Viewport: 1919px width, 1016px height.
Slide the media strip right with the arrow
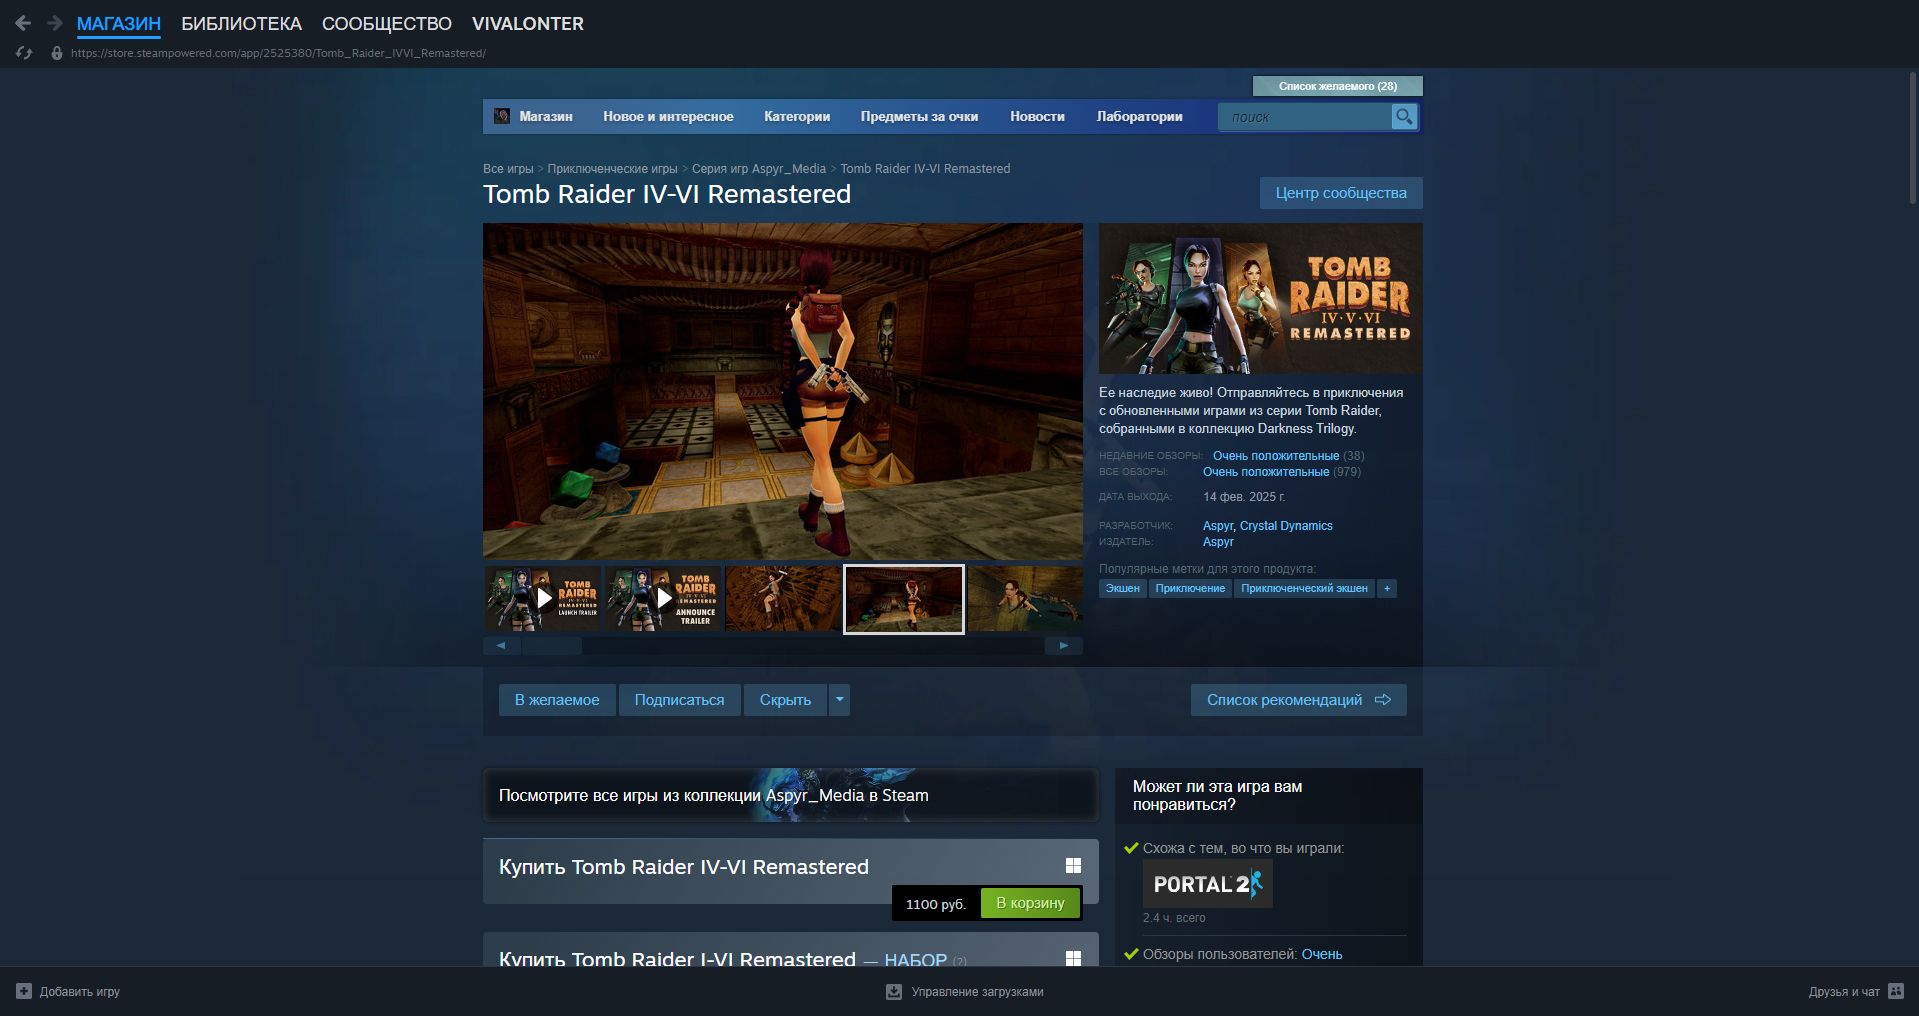(1064, 646)
